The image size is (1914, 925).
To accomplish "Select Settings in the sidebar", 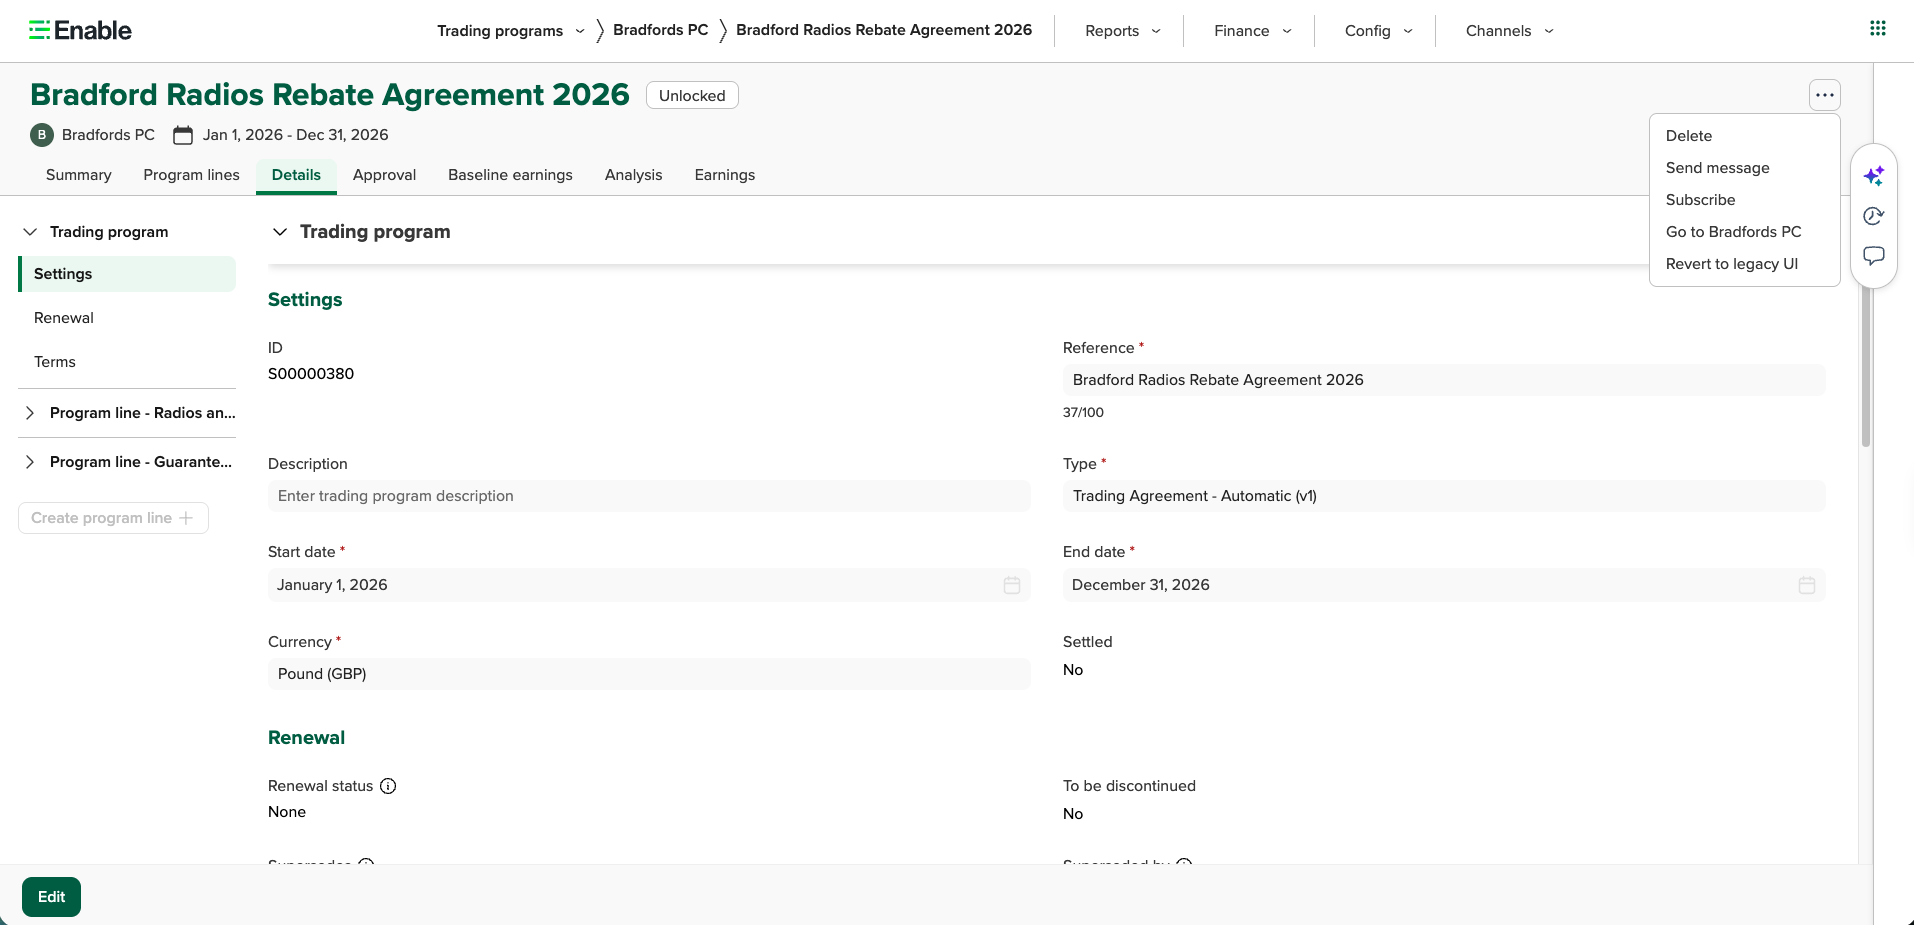I will pyautogui.click(x=127, y=274).
